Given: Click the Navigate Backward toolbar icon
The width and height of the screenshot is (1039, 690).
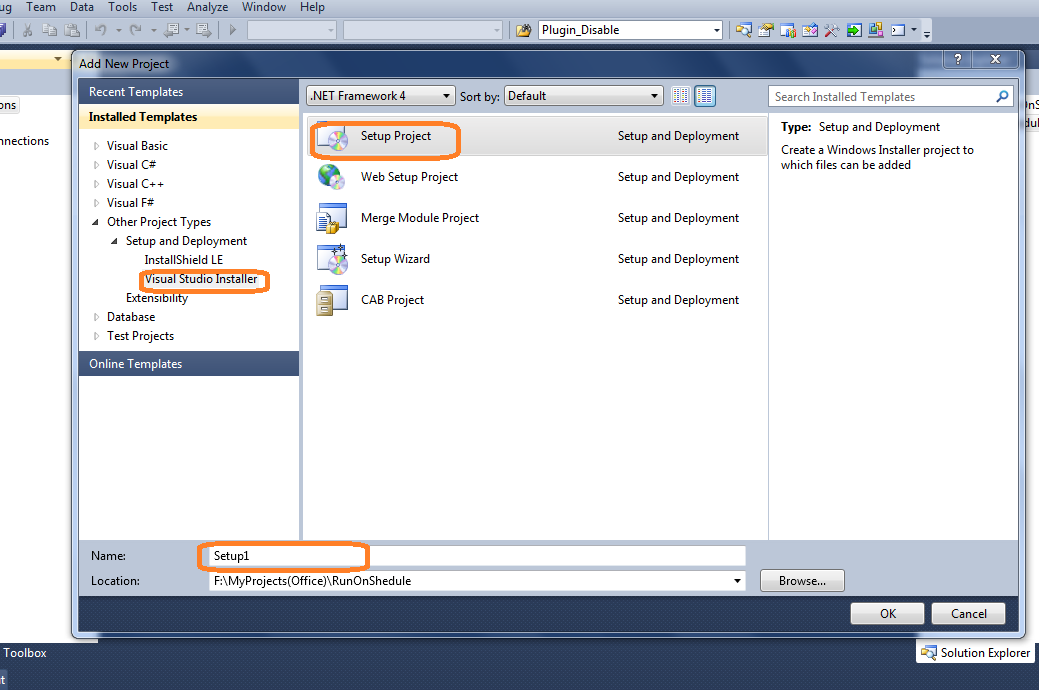Looking at the screenshot, I should (x=171, y=30).
